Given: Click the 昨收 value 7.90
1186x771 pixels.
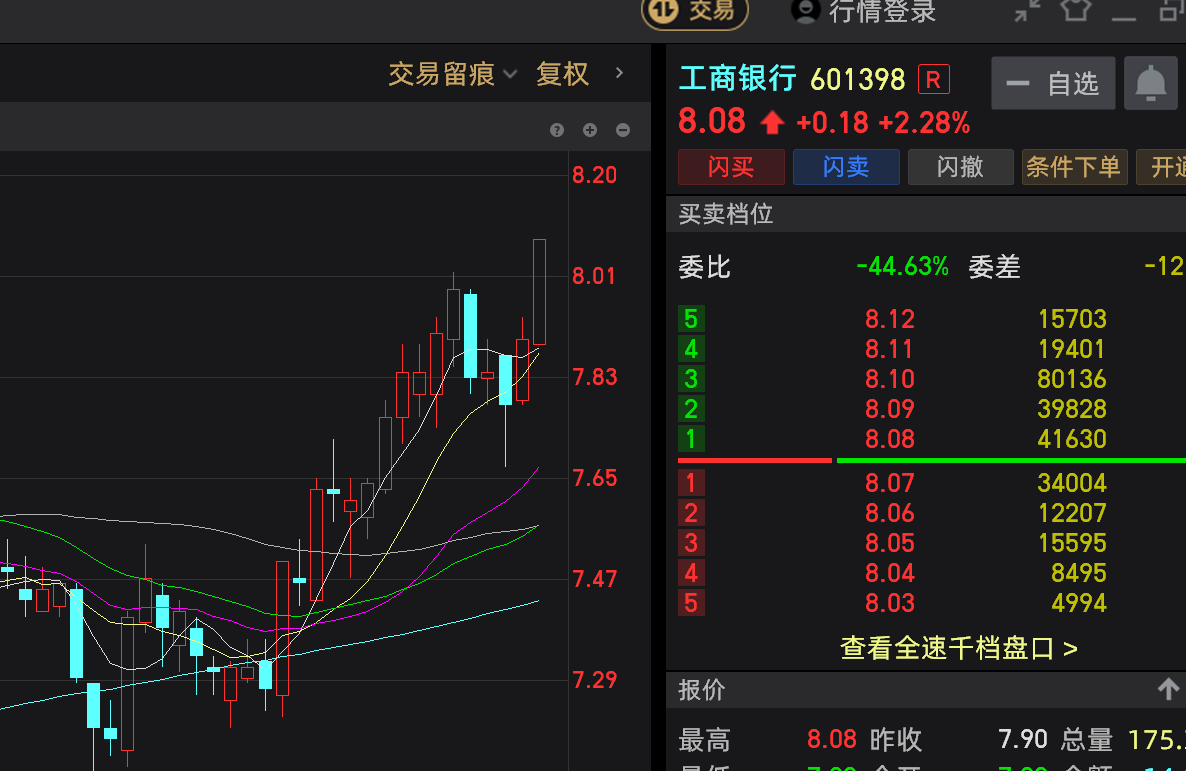Looking at the screenshot, I should coord(1023,739).
